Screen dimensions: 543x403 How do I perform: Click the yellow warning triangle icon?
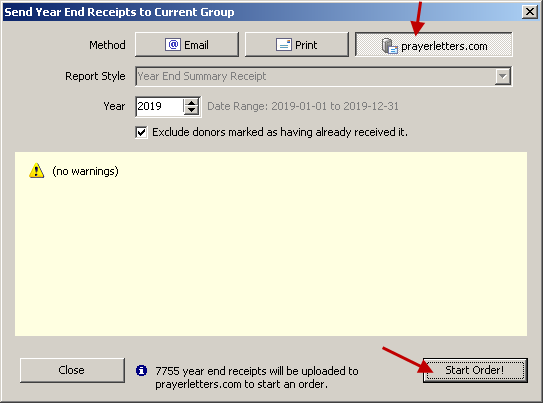click(36, 171)
